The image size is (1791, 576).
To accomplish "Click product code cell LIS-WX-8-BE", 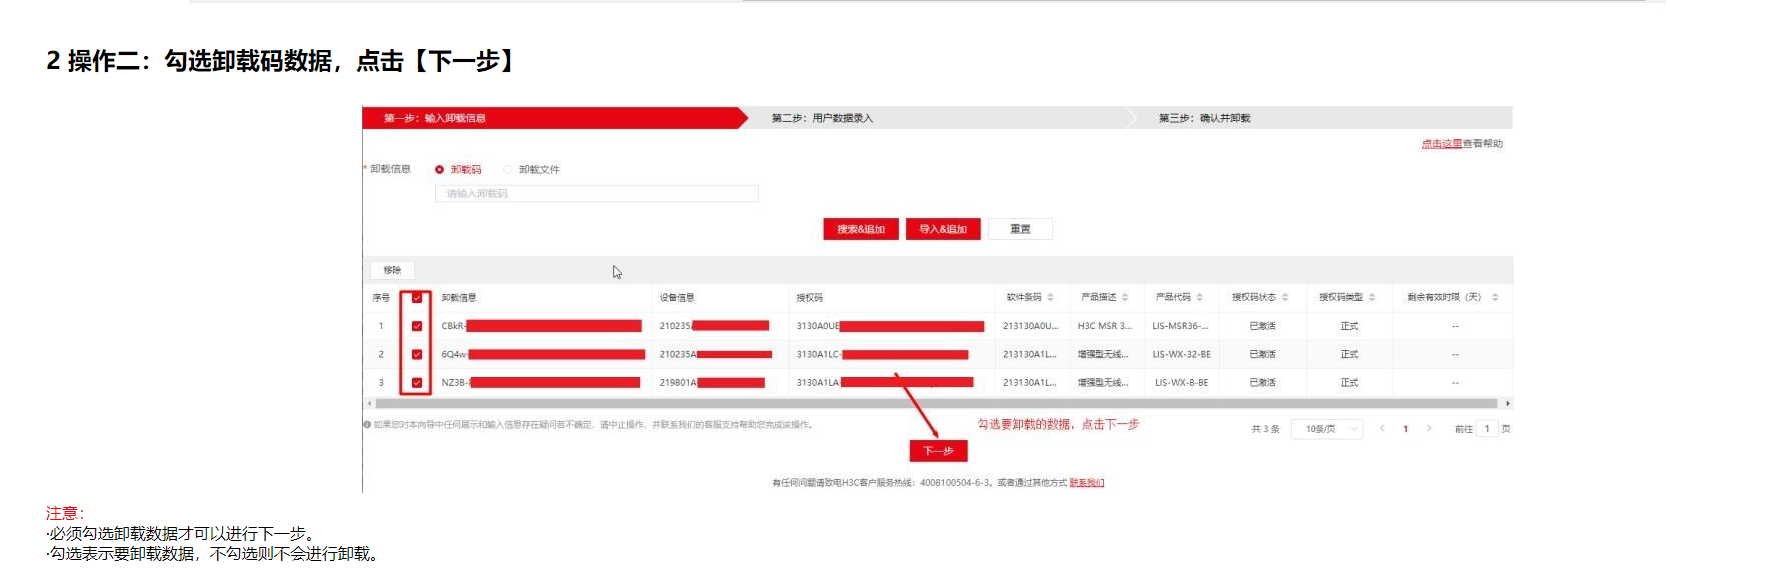I will point(1181,382).
